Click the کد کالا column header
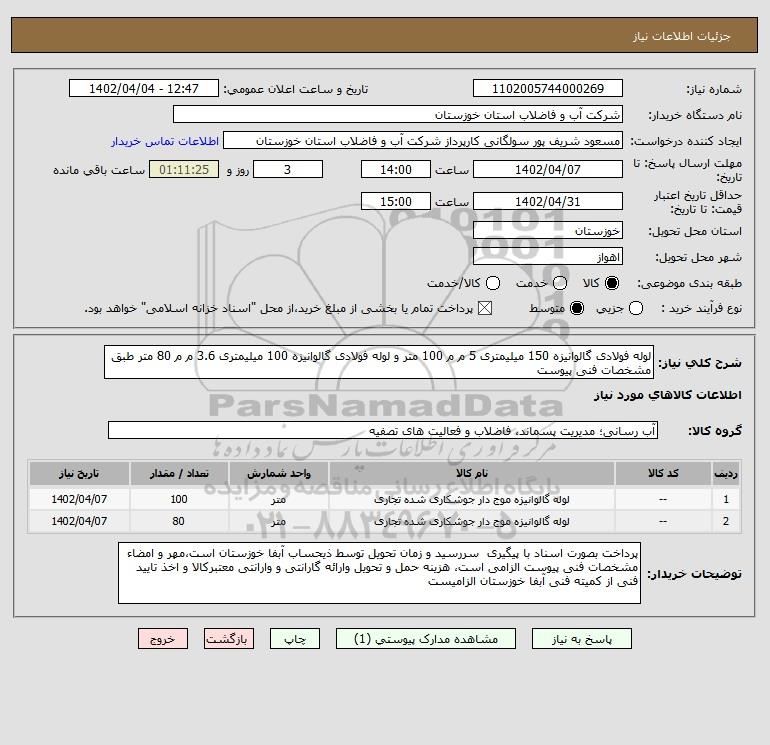 point(663,473)
